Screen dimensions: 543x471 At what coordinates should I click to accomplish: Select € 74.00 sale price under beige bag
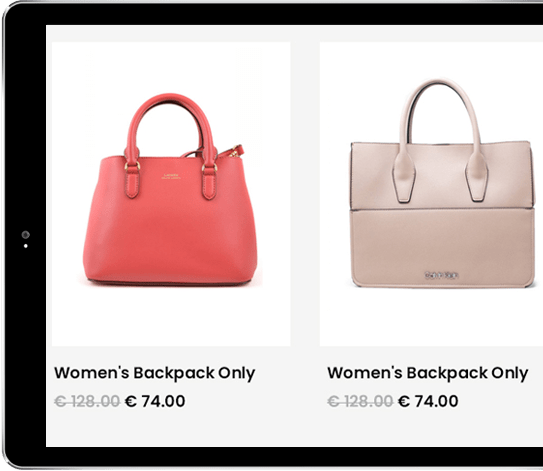pos(428,401)
